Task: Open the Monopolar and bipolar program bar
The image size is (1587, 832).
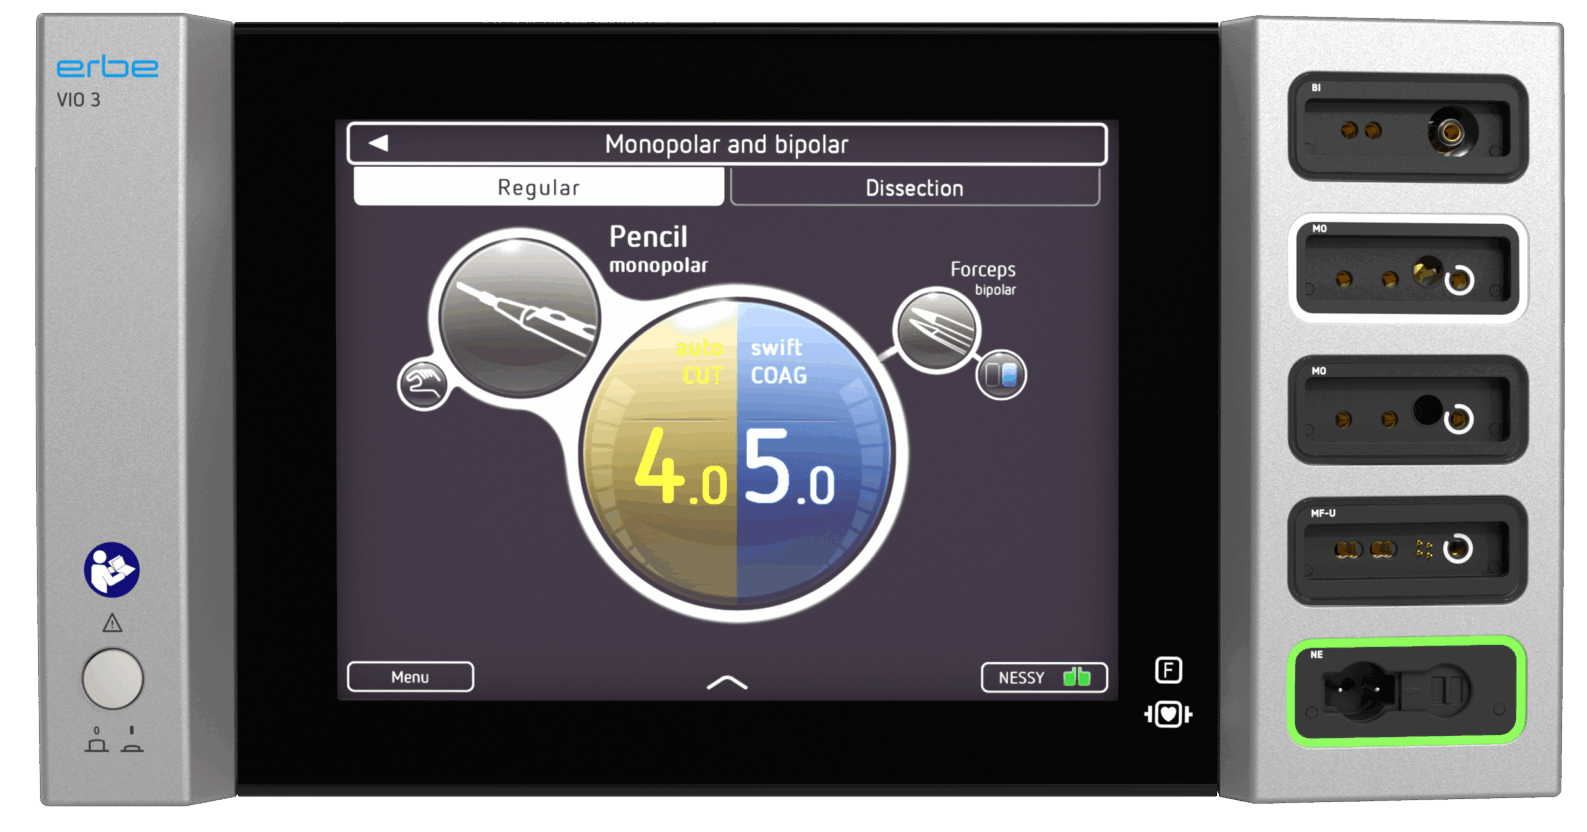Action: point(727,144)
